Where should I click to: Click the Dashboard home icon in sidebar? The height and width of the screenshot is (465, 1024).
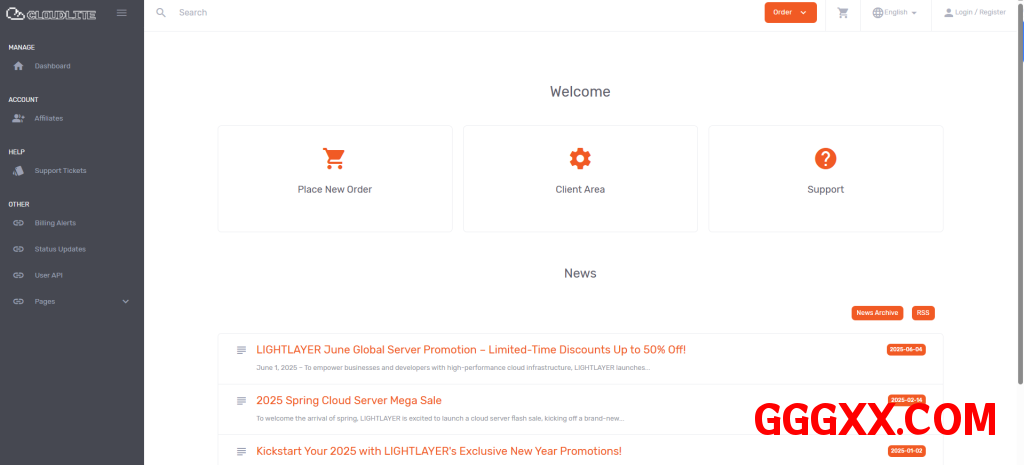click(18, 66)
